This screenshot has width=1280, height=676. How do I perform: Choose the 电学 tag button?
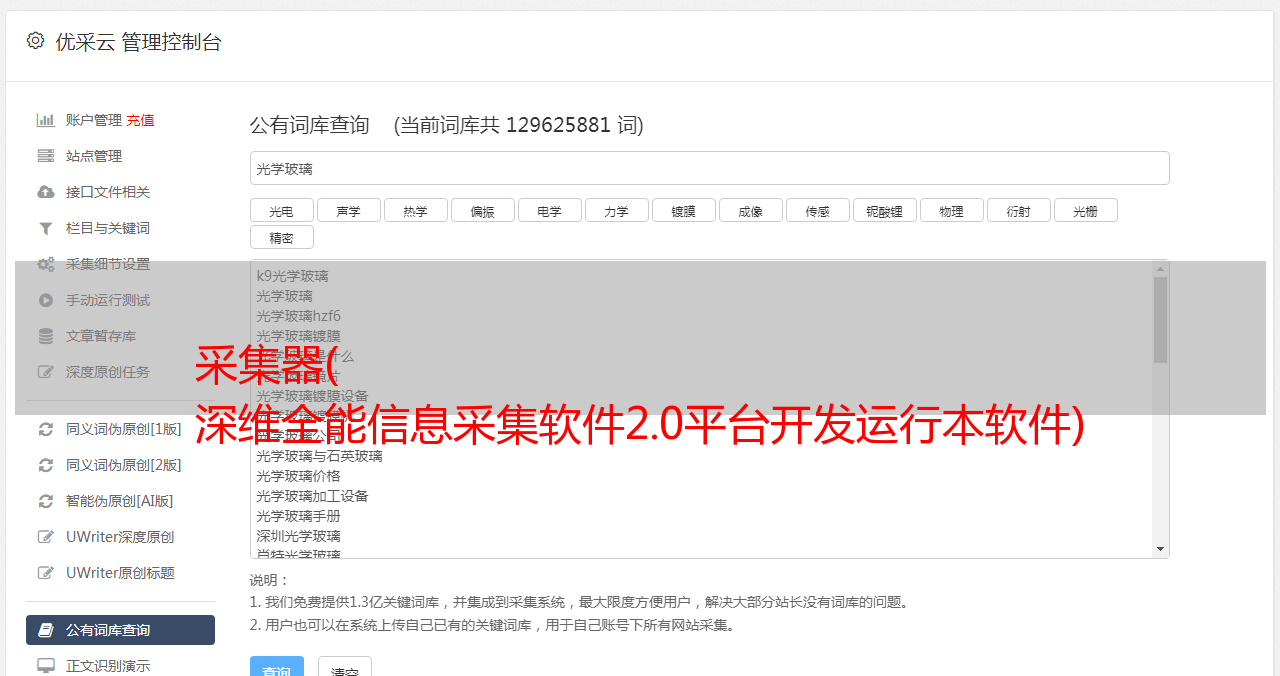point(549,210)
